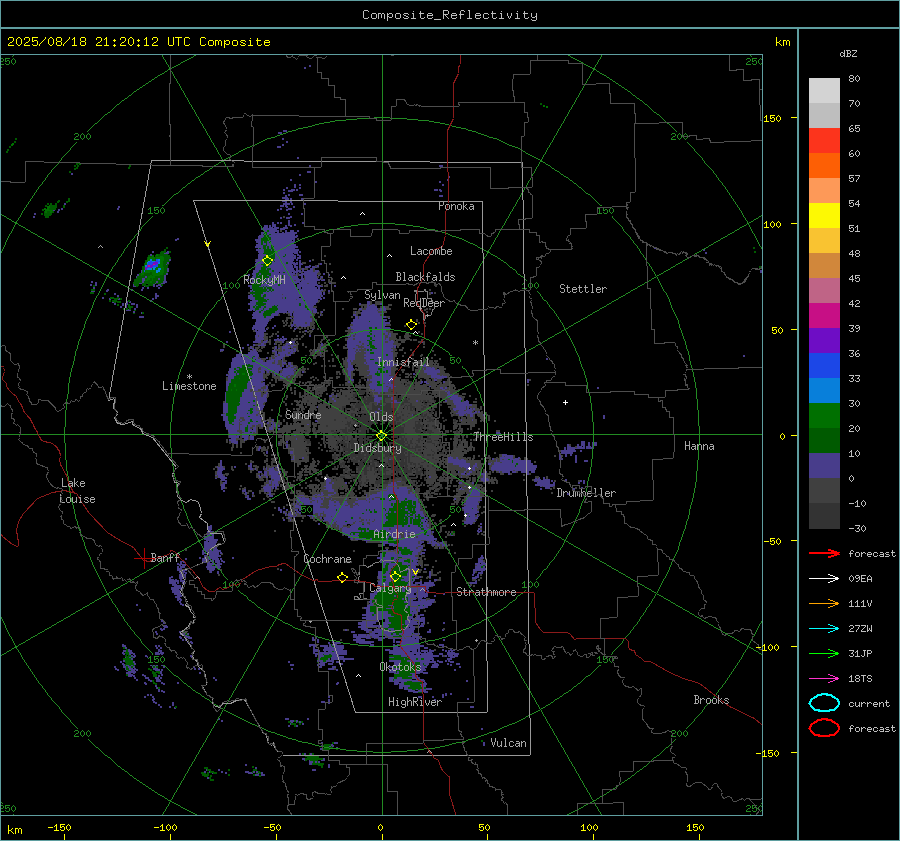Click the red cross marker beside Banff

[143, 558]
